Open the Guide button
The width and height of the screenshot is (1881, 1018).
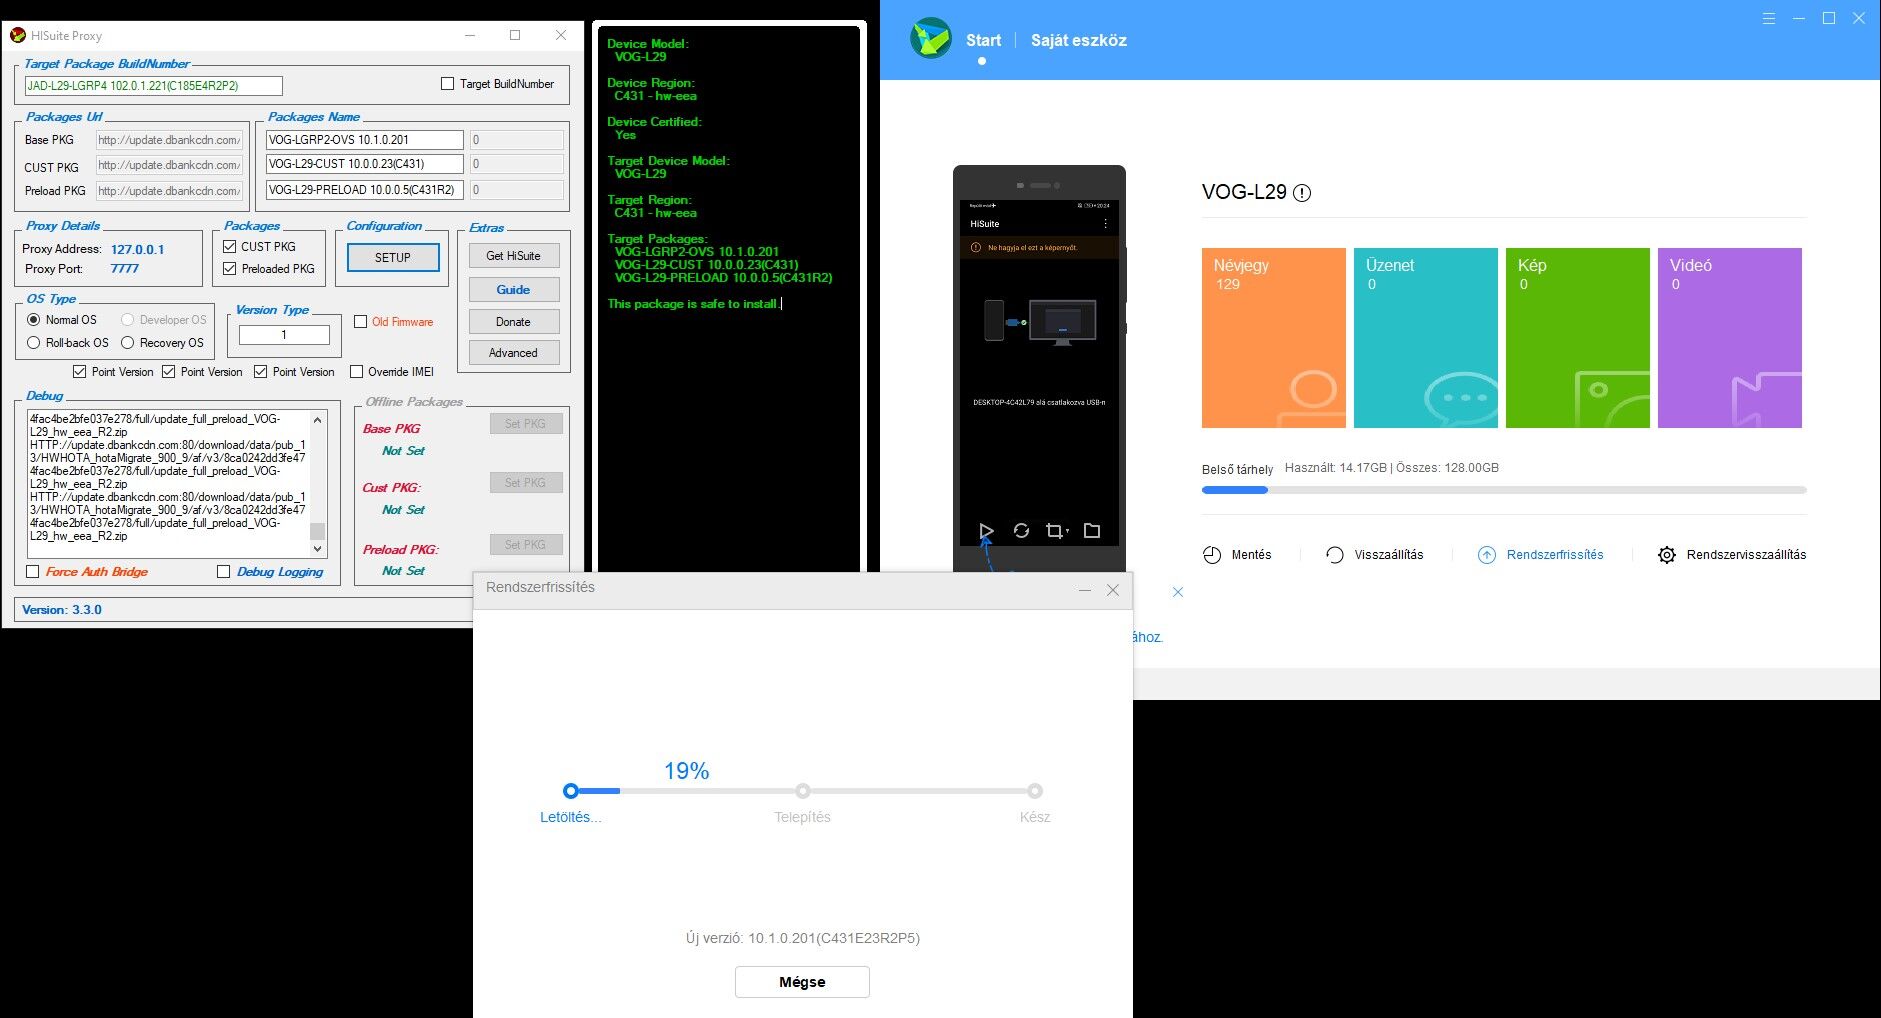point(513,290)
